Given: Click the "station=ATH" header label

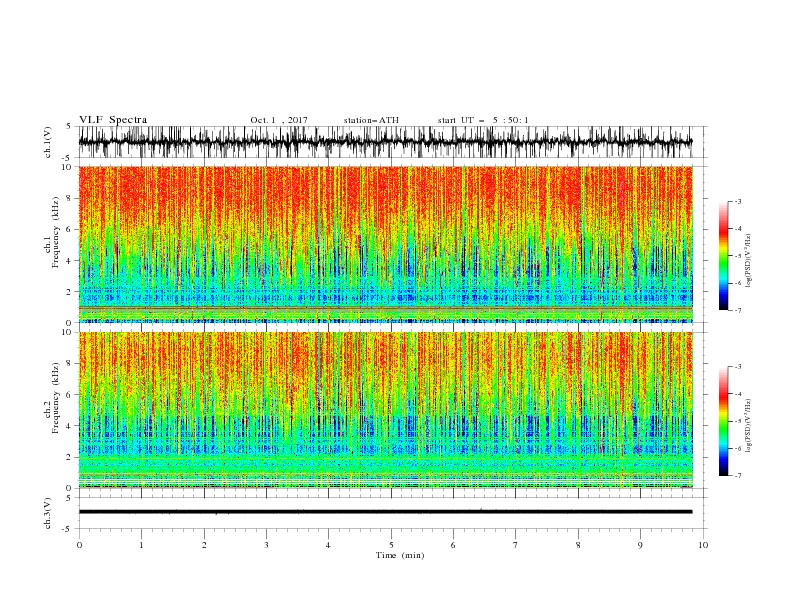Looking at the screenshot, I should 371,120.
